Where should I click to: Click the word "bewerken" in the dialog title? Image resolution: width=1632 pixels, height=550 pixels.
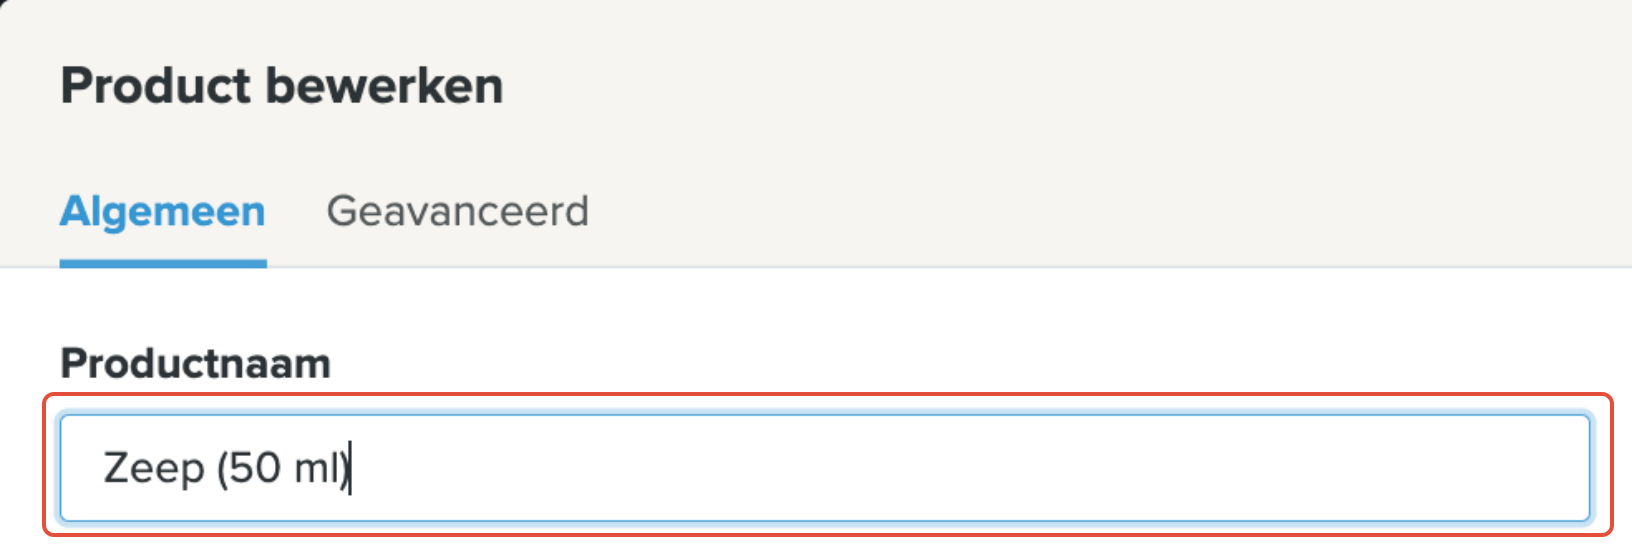(385, 86)
